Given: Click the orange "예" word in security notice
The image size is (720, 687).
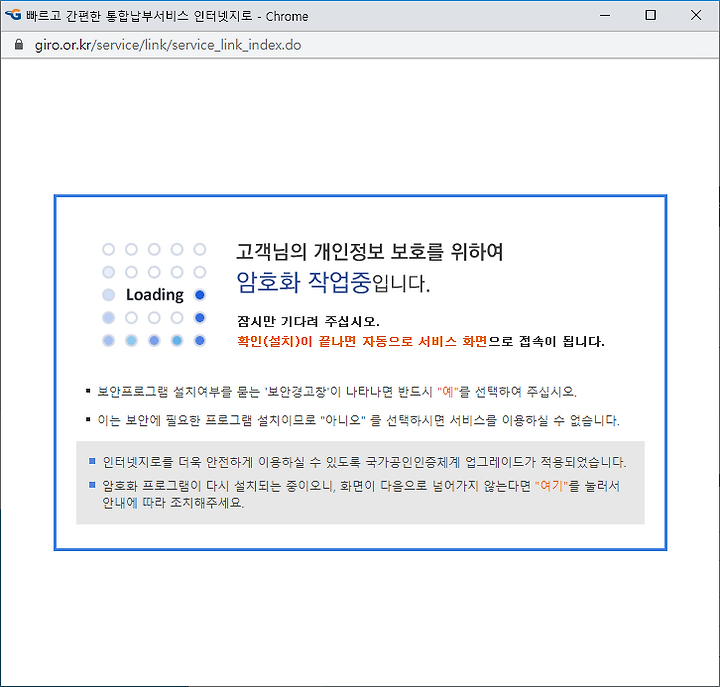Looking at the screenshot, I should (448, 392).
